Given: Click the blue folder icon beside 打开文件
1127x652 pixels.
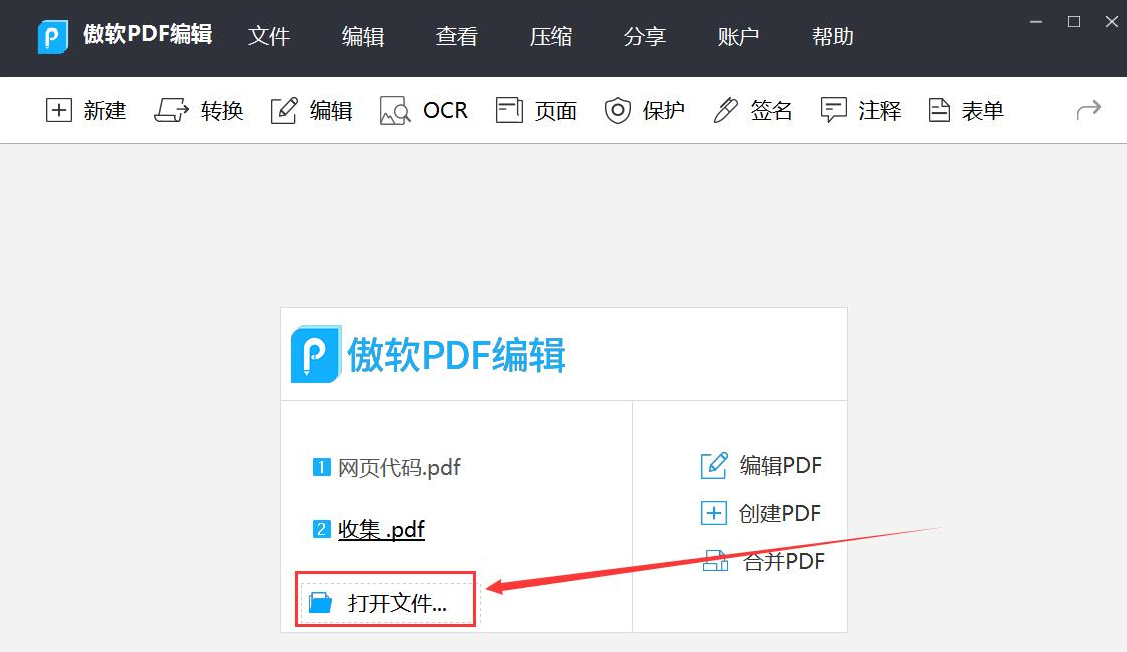Looking at the screenshot, I should 321,602.
